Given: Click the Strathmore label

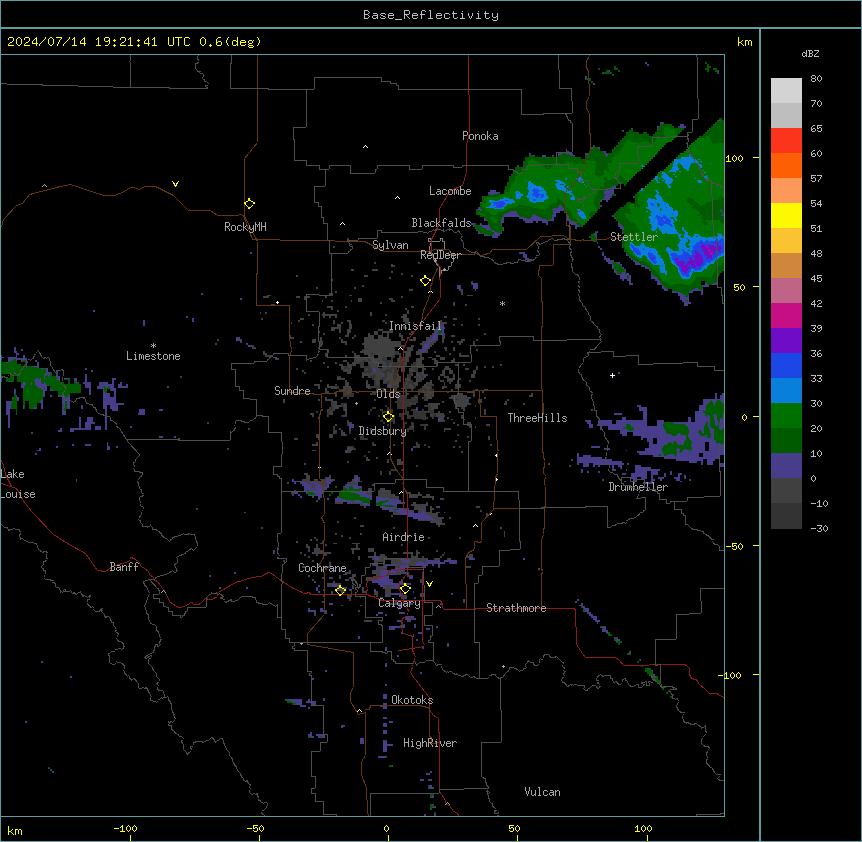Looking at the screenshot, I should (516, 608).
